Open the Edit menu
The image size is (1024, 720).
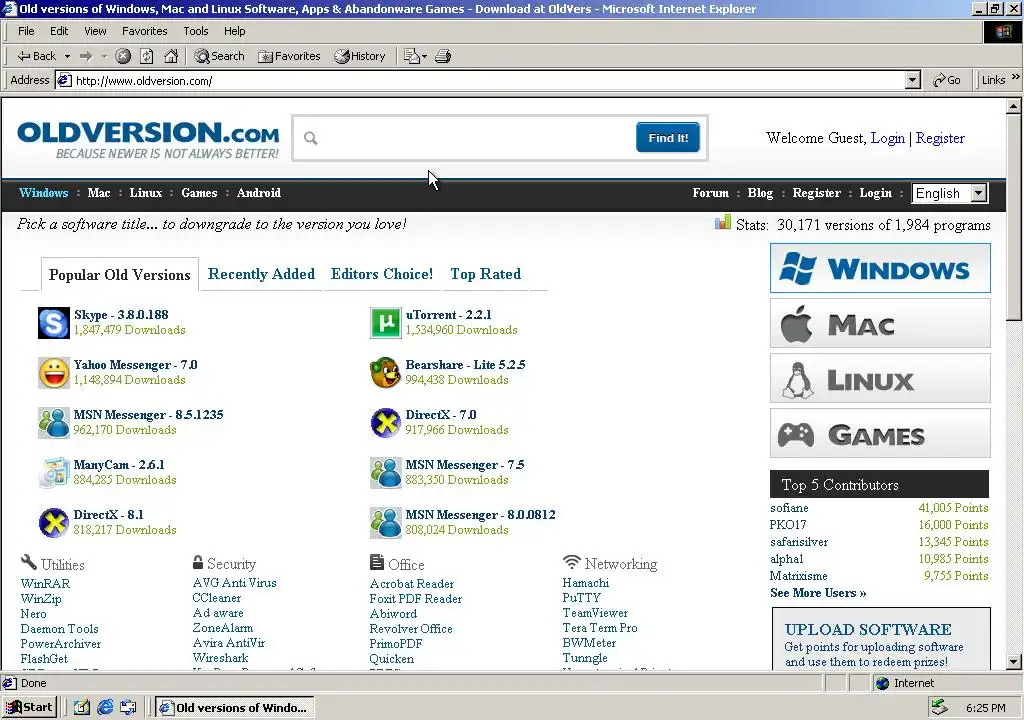pos(59,31)
